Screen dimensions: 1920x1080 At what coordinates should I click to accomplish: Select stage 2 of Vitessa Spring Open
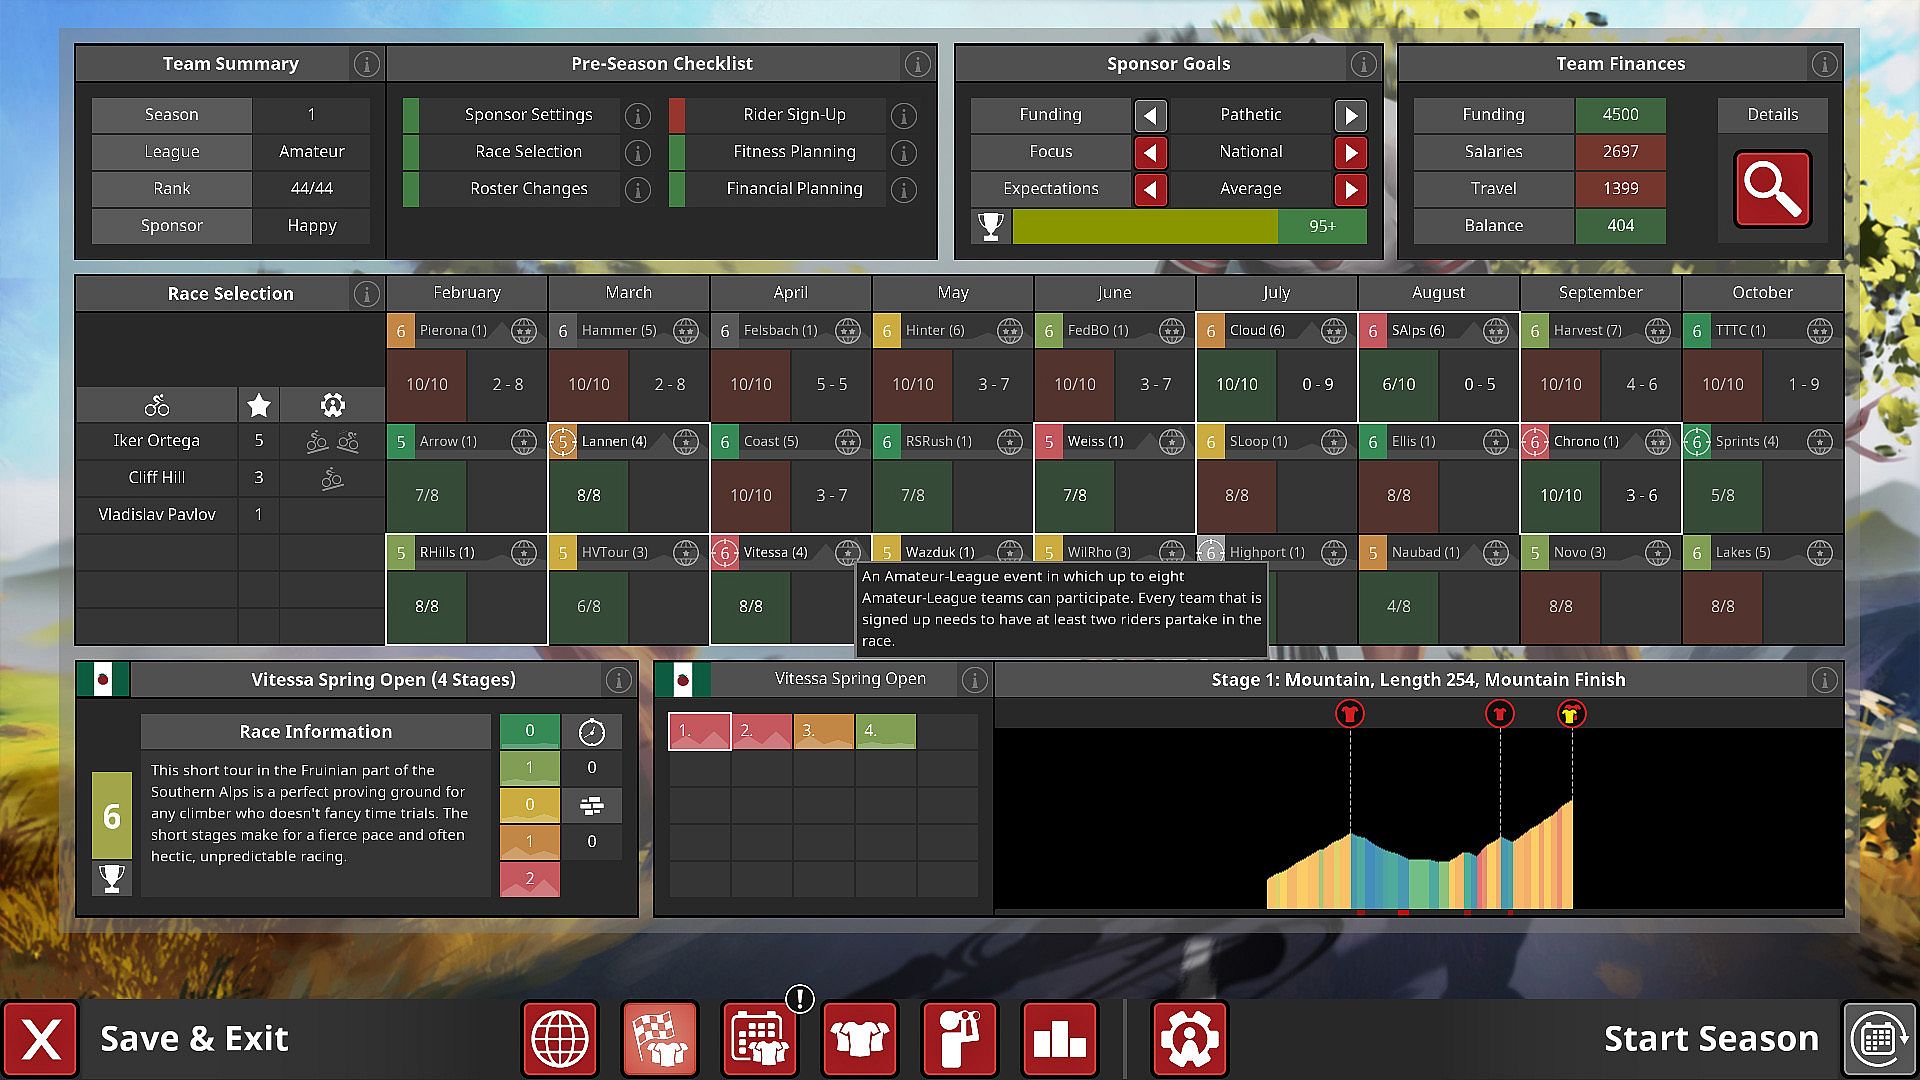761,731
